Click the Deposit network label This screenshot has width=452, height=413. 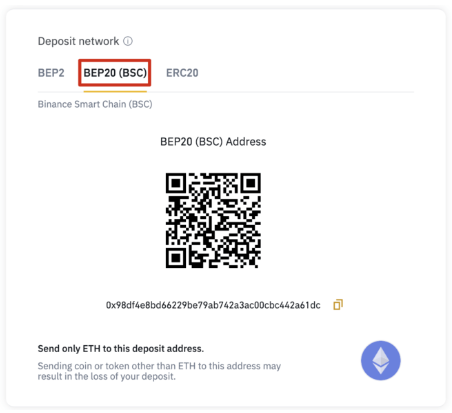[78, 41]
